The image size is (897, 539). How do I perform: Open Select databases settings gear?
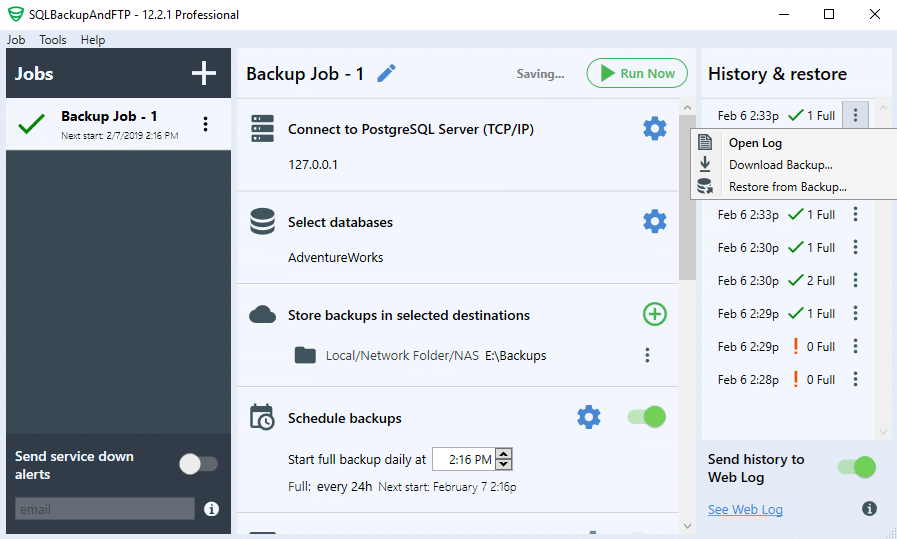[654, 221]
